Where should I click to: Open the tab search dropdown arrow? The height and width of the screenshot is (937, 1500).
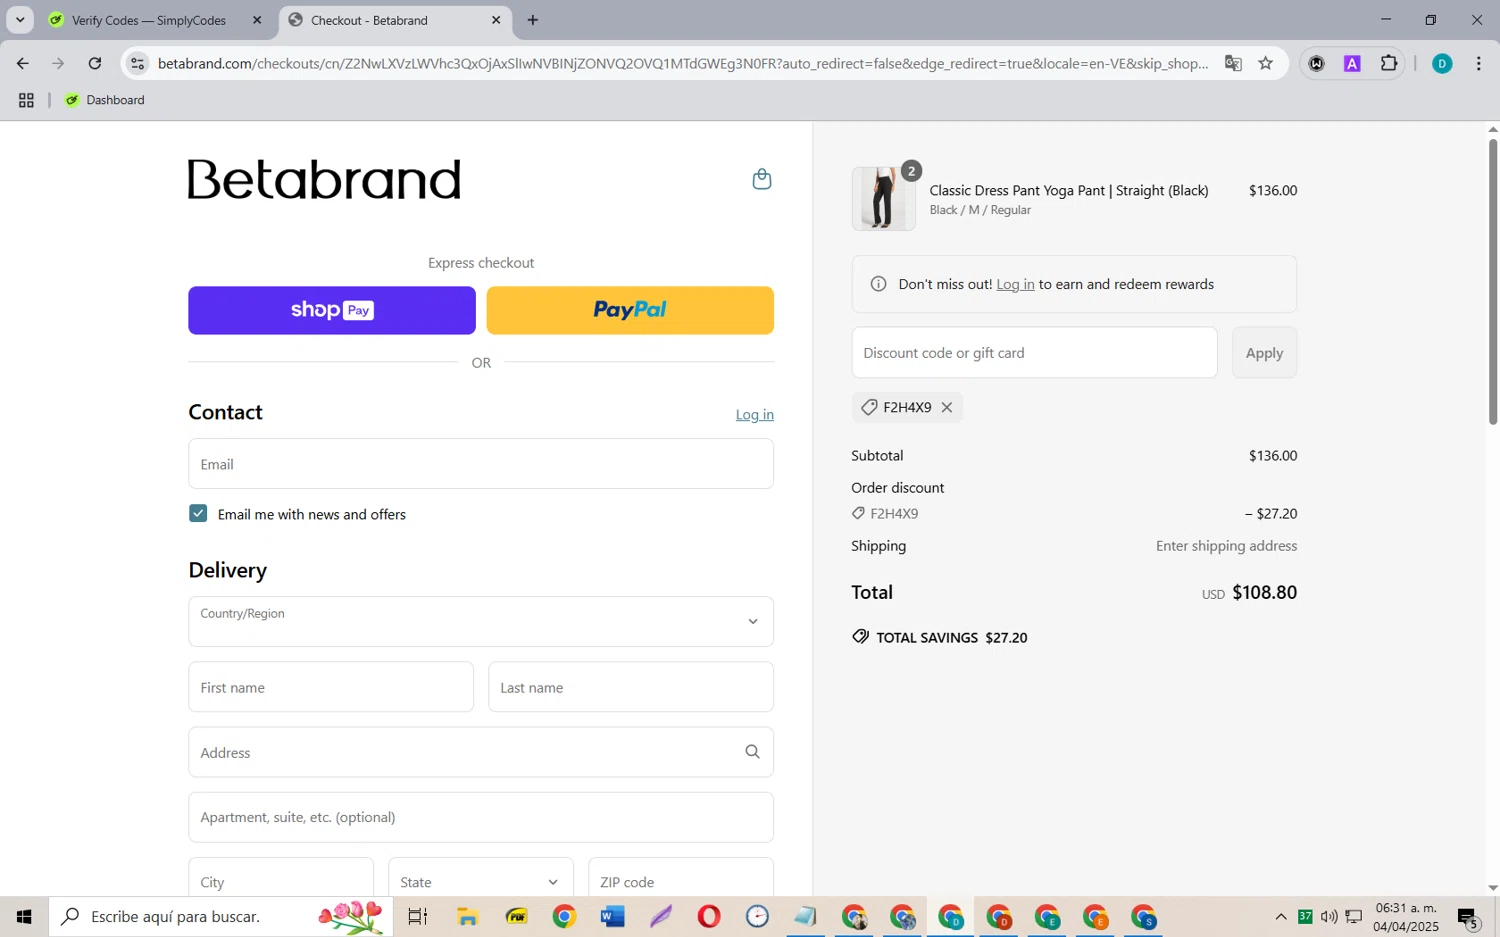click(19, 19)
